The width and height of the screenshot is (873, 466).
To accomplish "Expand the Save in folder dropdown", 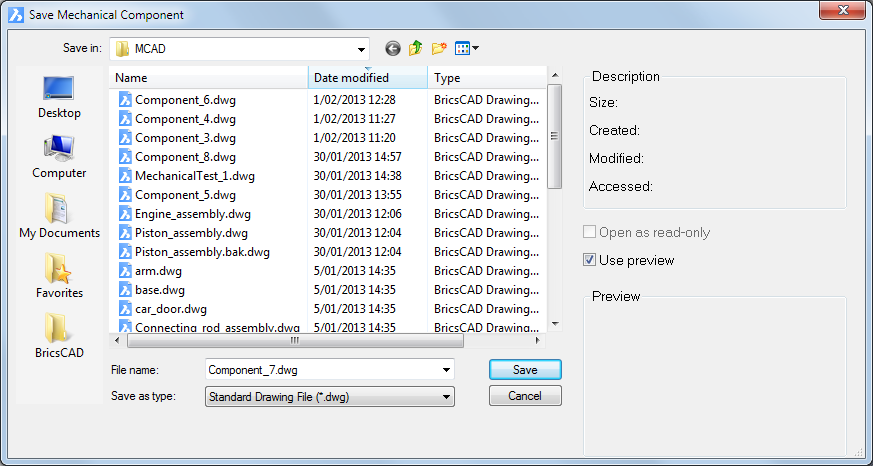I will pos(360,49).
